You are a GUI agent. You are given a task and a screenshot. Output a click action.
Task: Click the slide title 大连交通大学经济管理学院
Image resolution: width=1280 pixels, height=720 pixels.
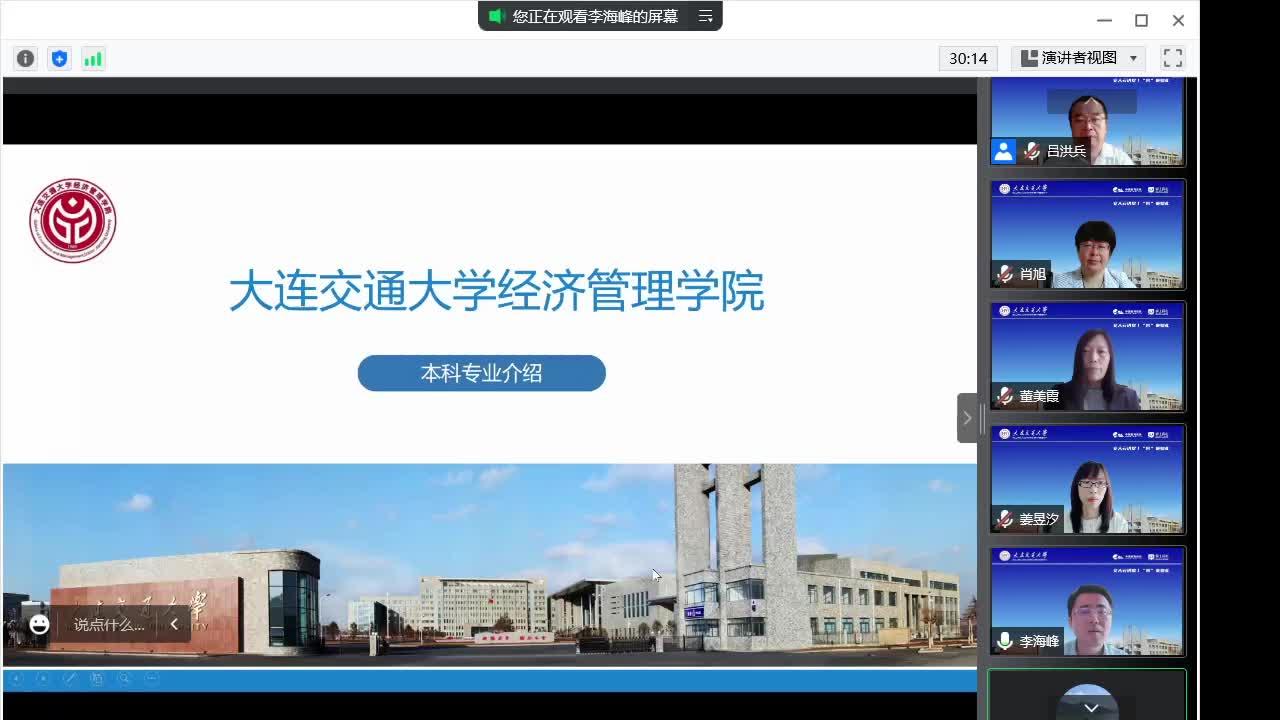497,290
